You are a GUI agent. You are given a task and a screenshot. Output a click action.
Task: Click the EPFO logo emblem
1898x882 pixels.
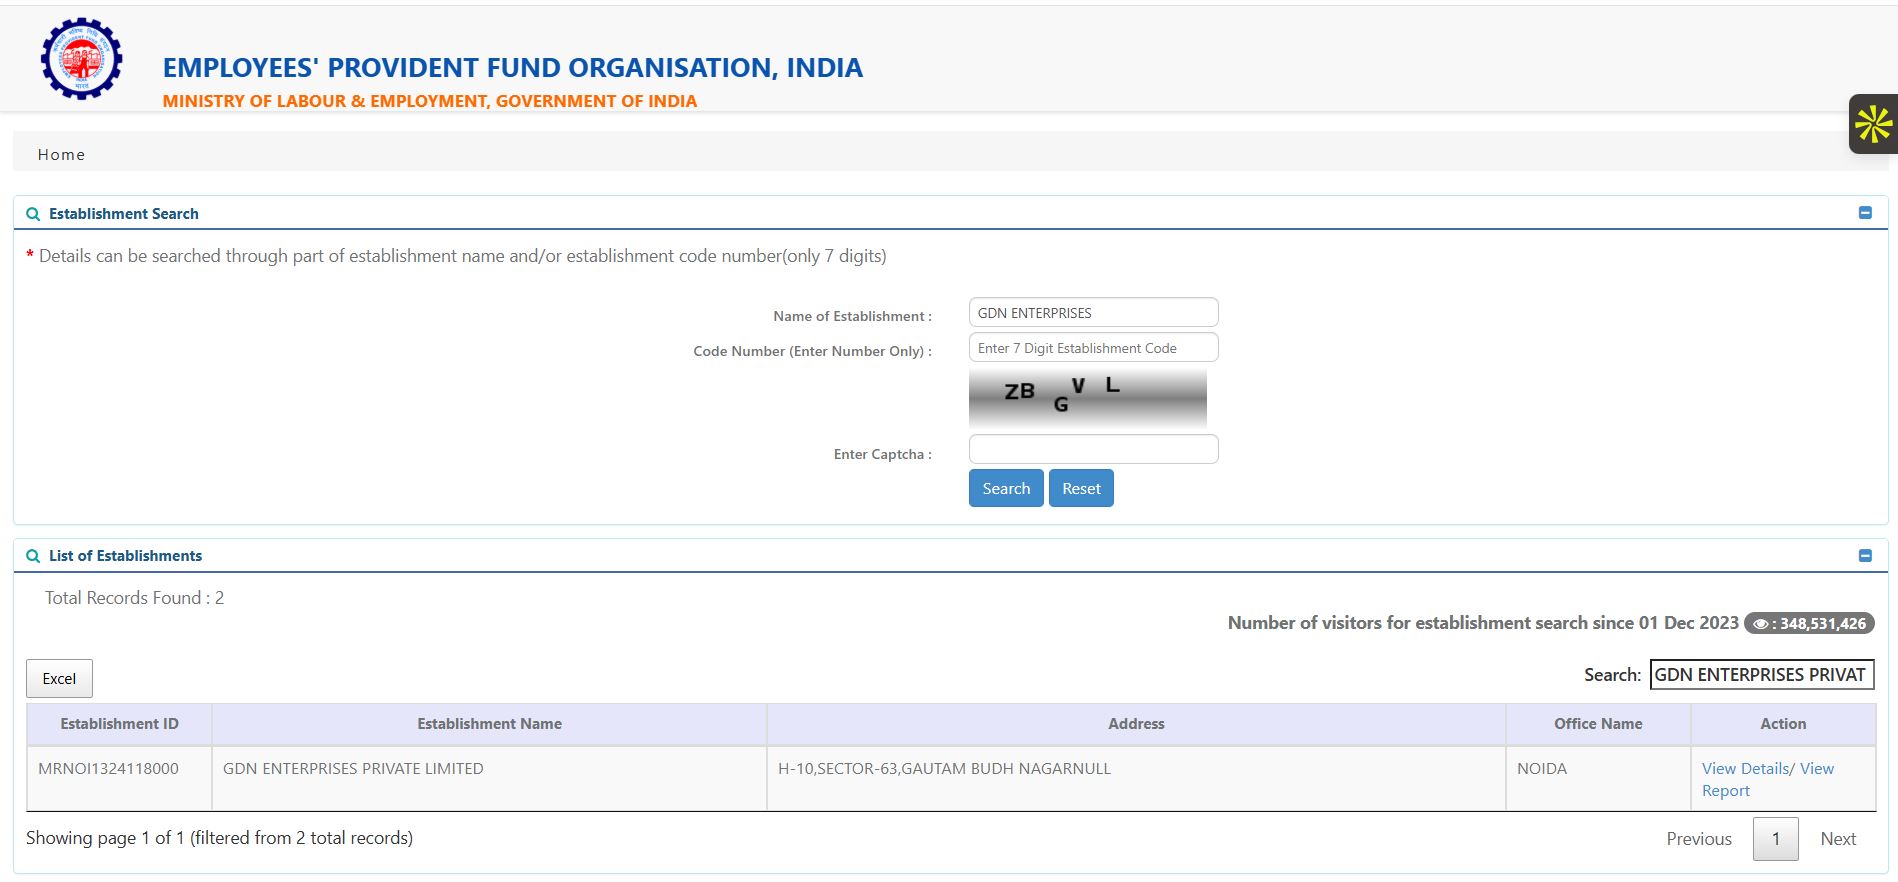81,59
